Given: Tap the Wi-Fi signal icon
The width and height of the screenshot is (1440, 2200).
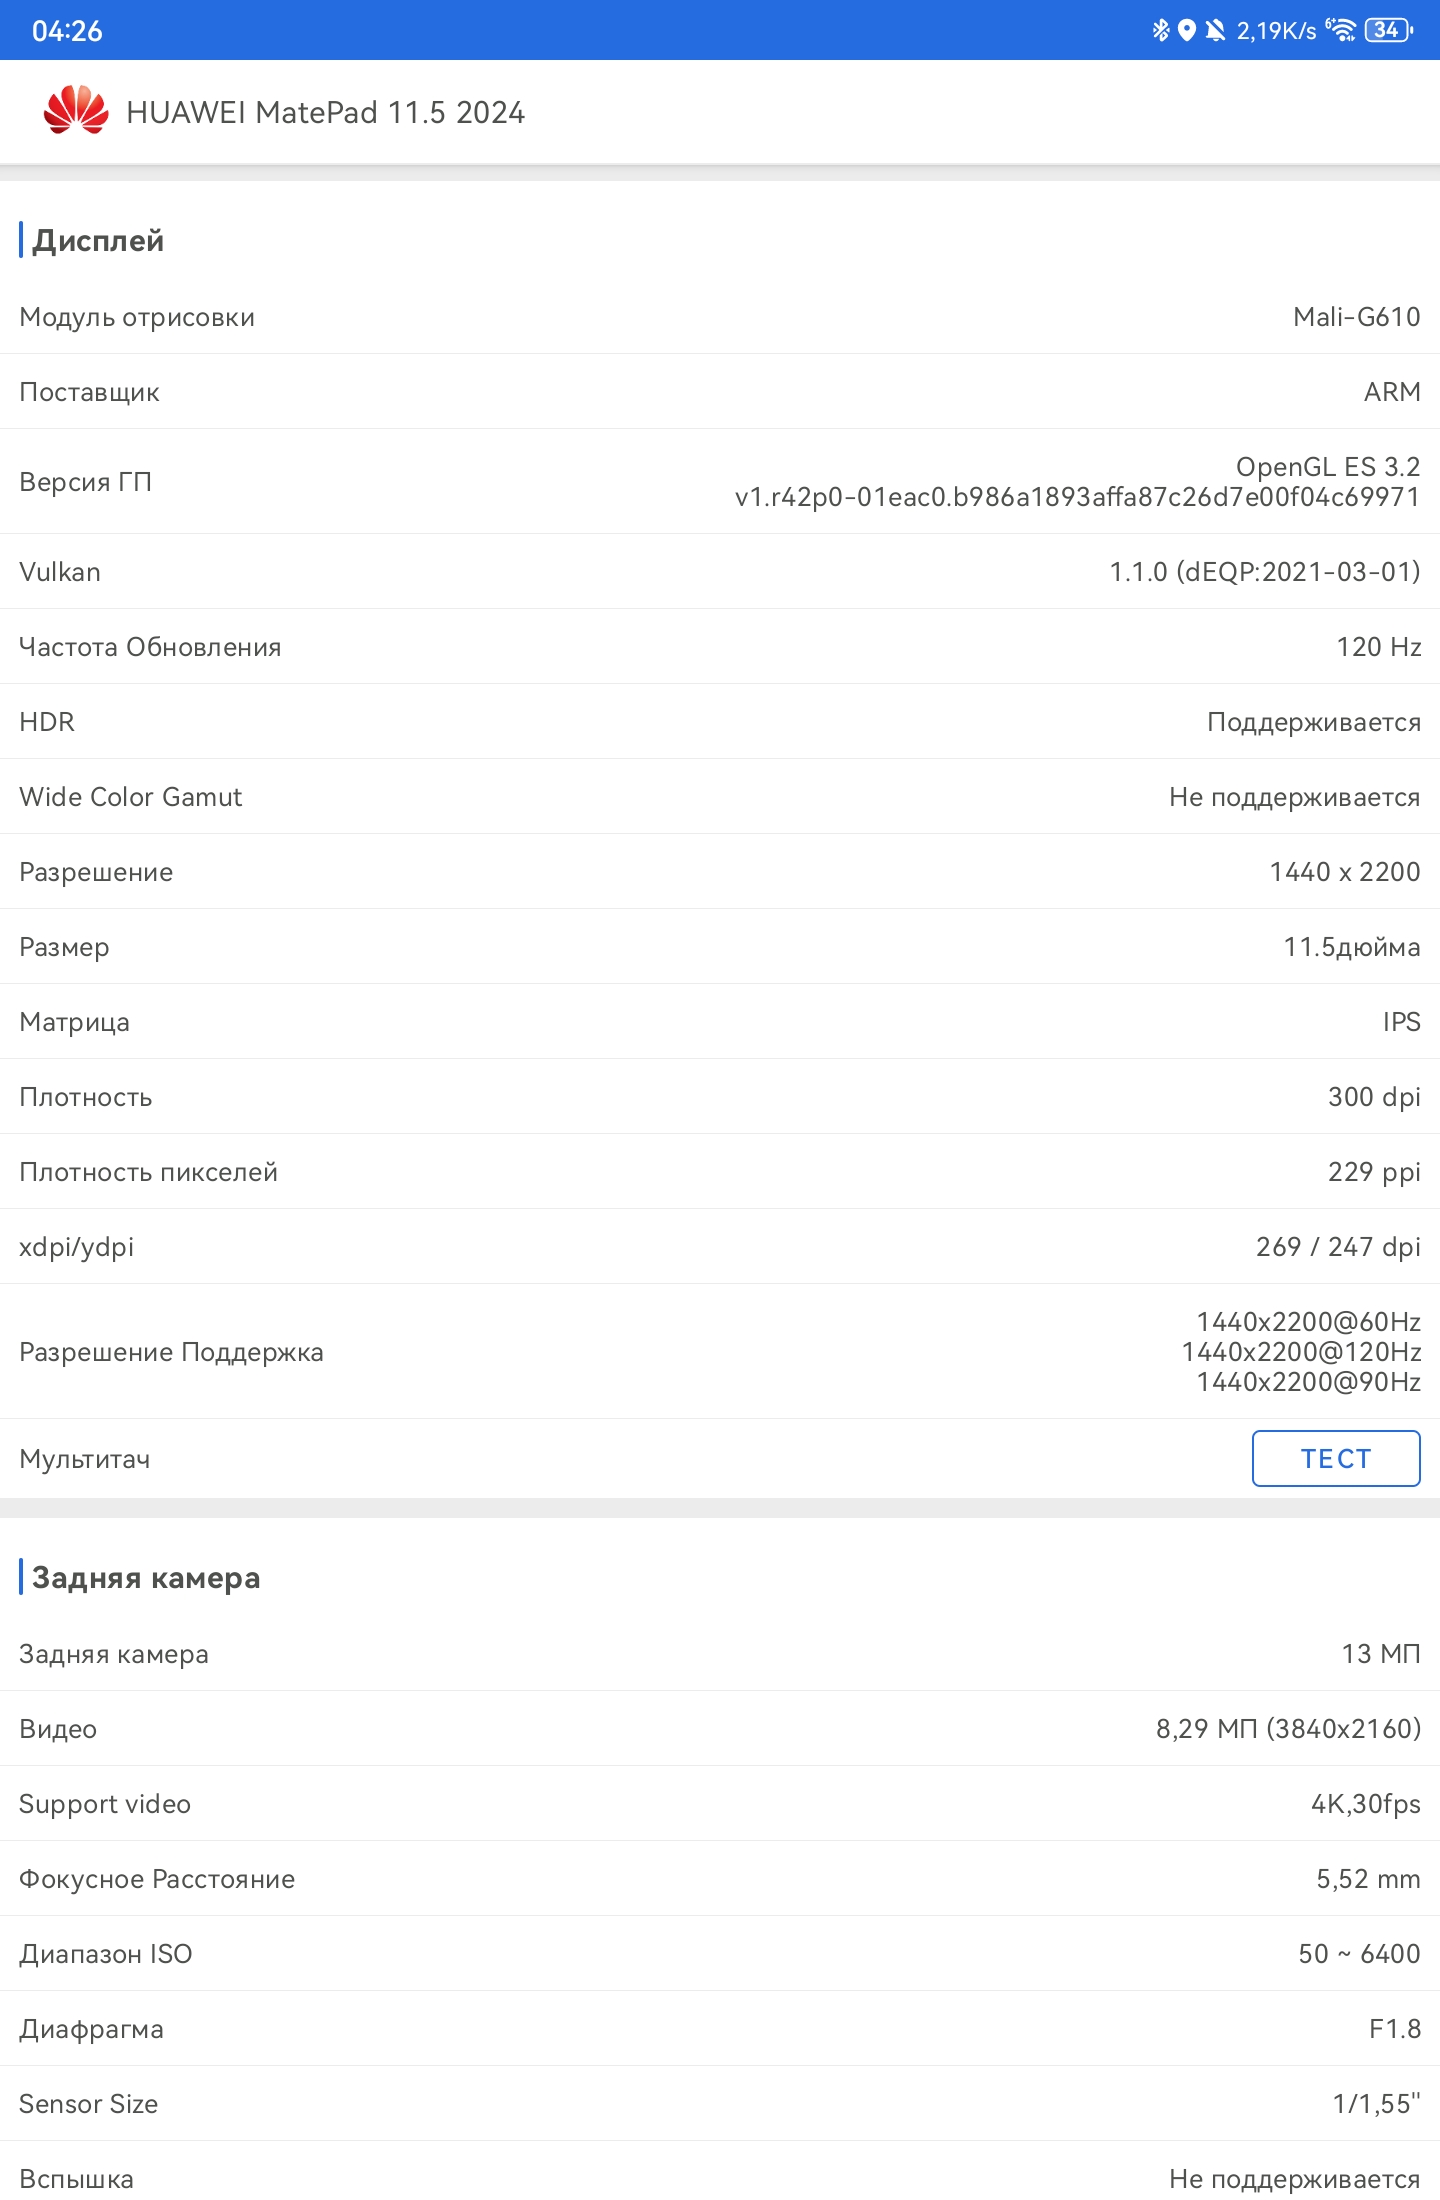Looking at the screenshot, I should pos(1341,30).
